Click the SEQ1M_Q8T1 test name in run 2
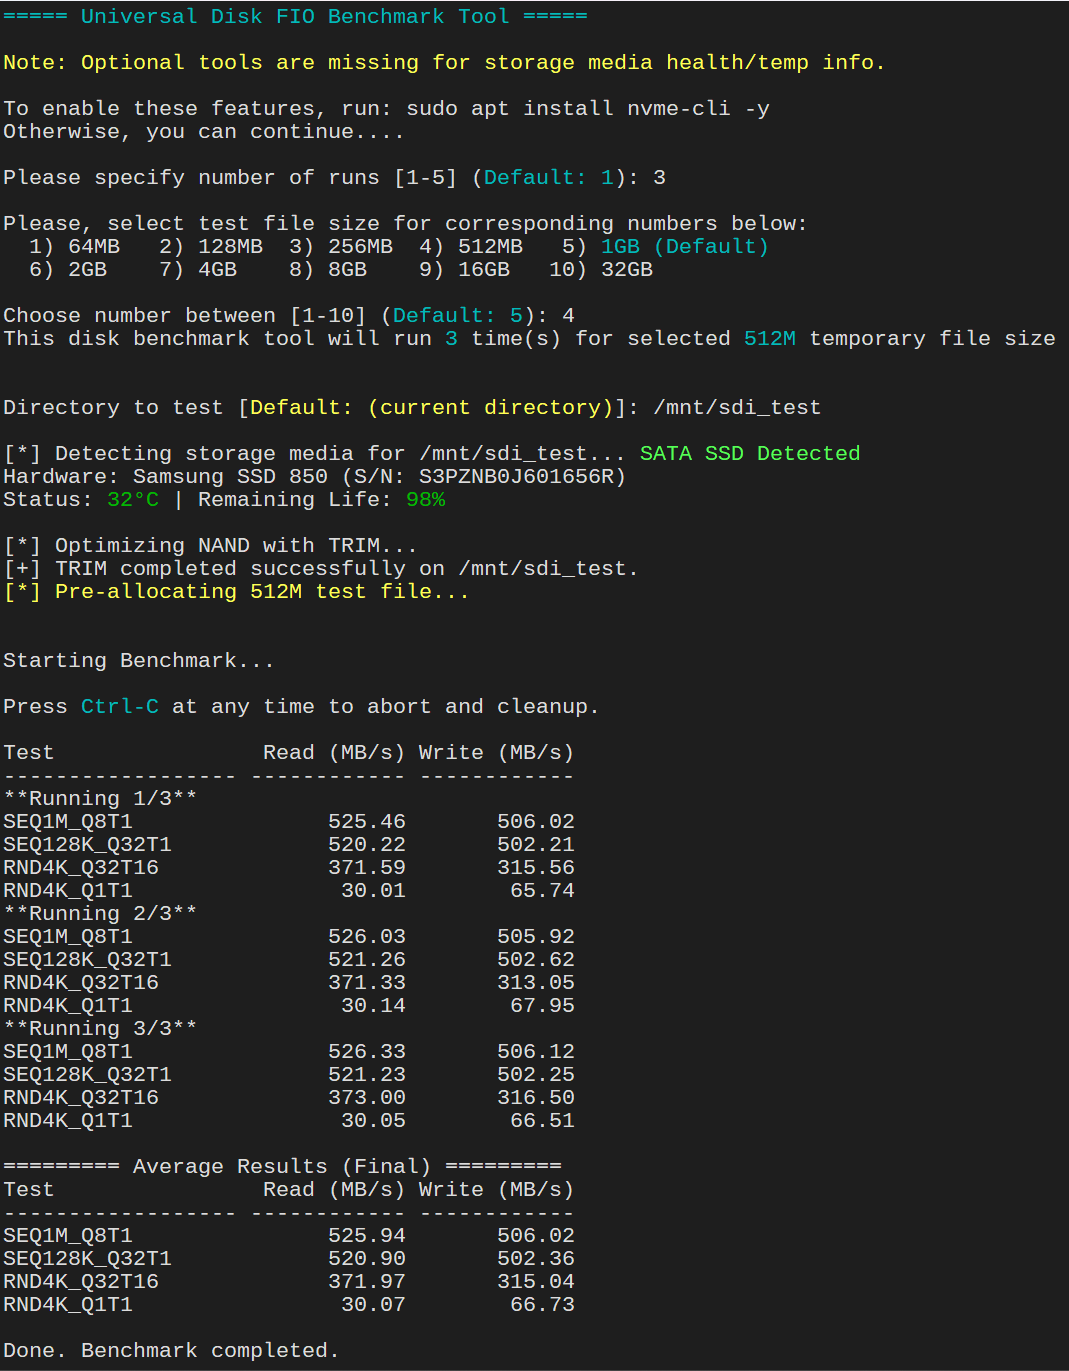1069x1371 pixels. 67,936
